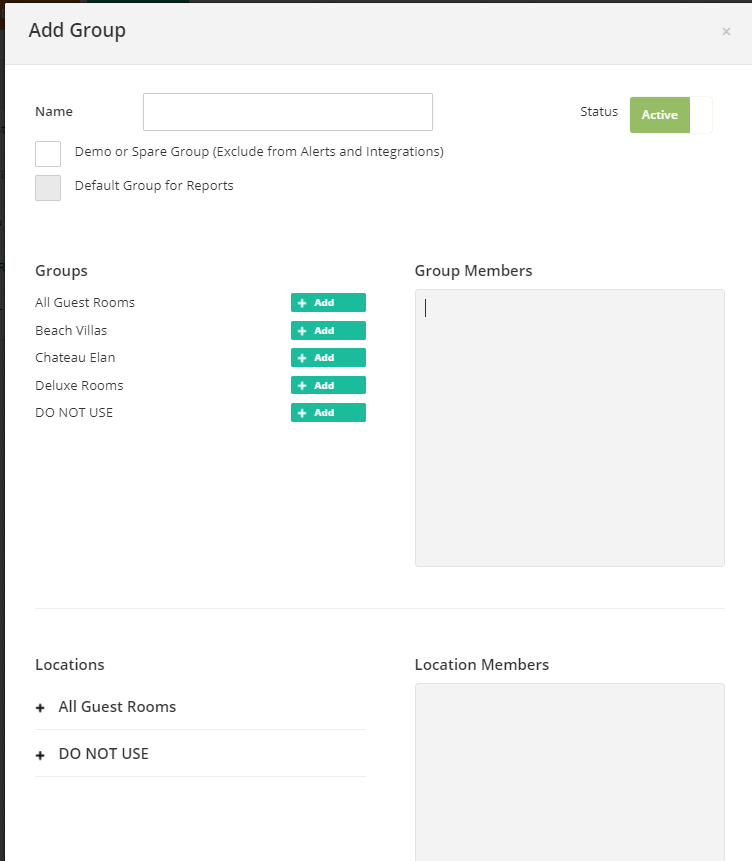Viewport: 752px width, 861px height.
Task: Add Beach Villas to Group Members
Action: click(x=328, y=330)
